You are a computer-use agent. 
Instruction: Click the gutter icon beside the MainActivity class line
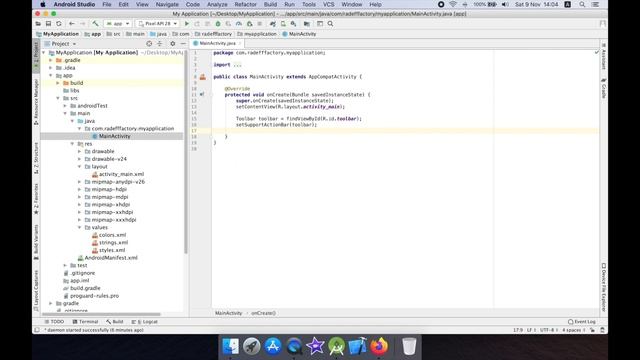[202, 77]
